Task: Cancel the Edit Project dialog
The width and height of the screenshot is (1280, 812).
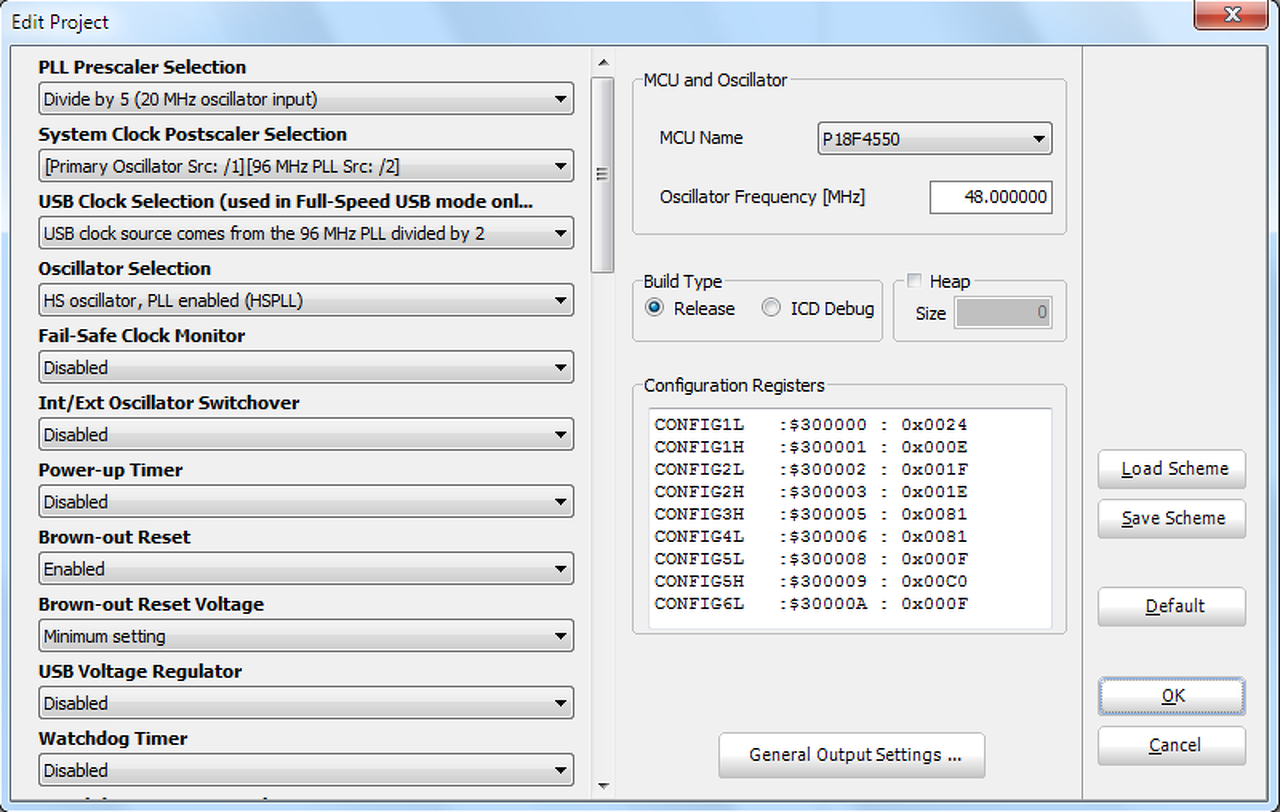Action: pos(1172,745)
